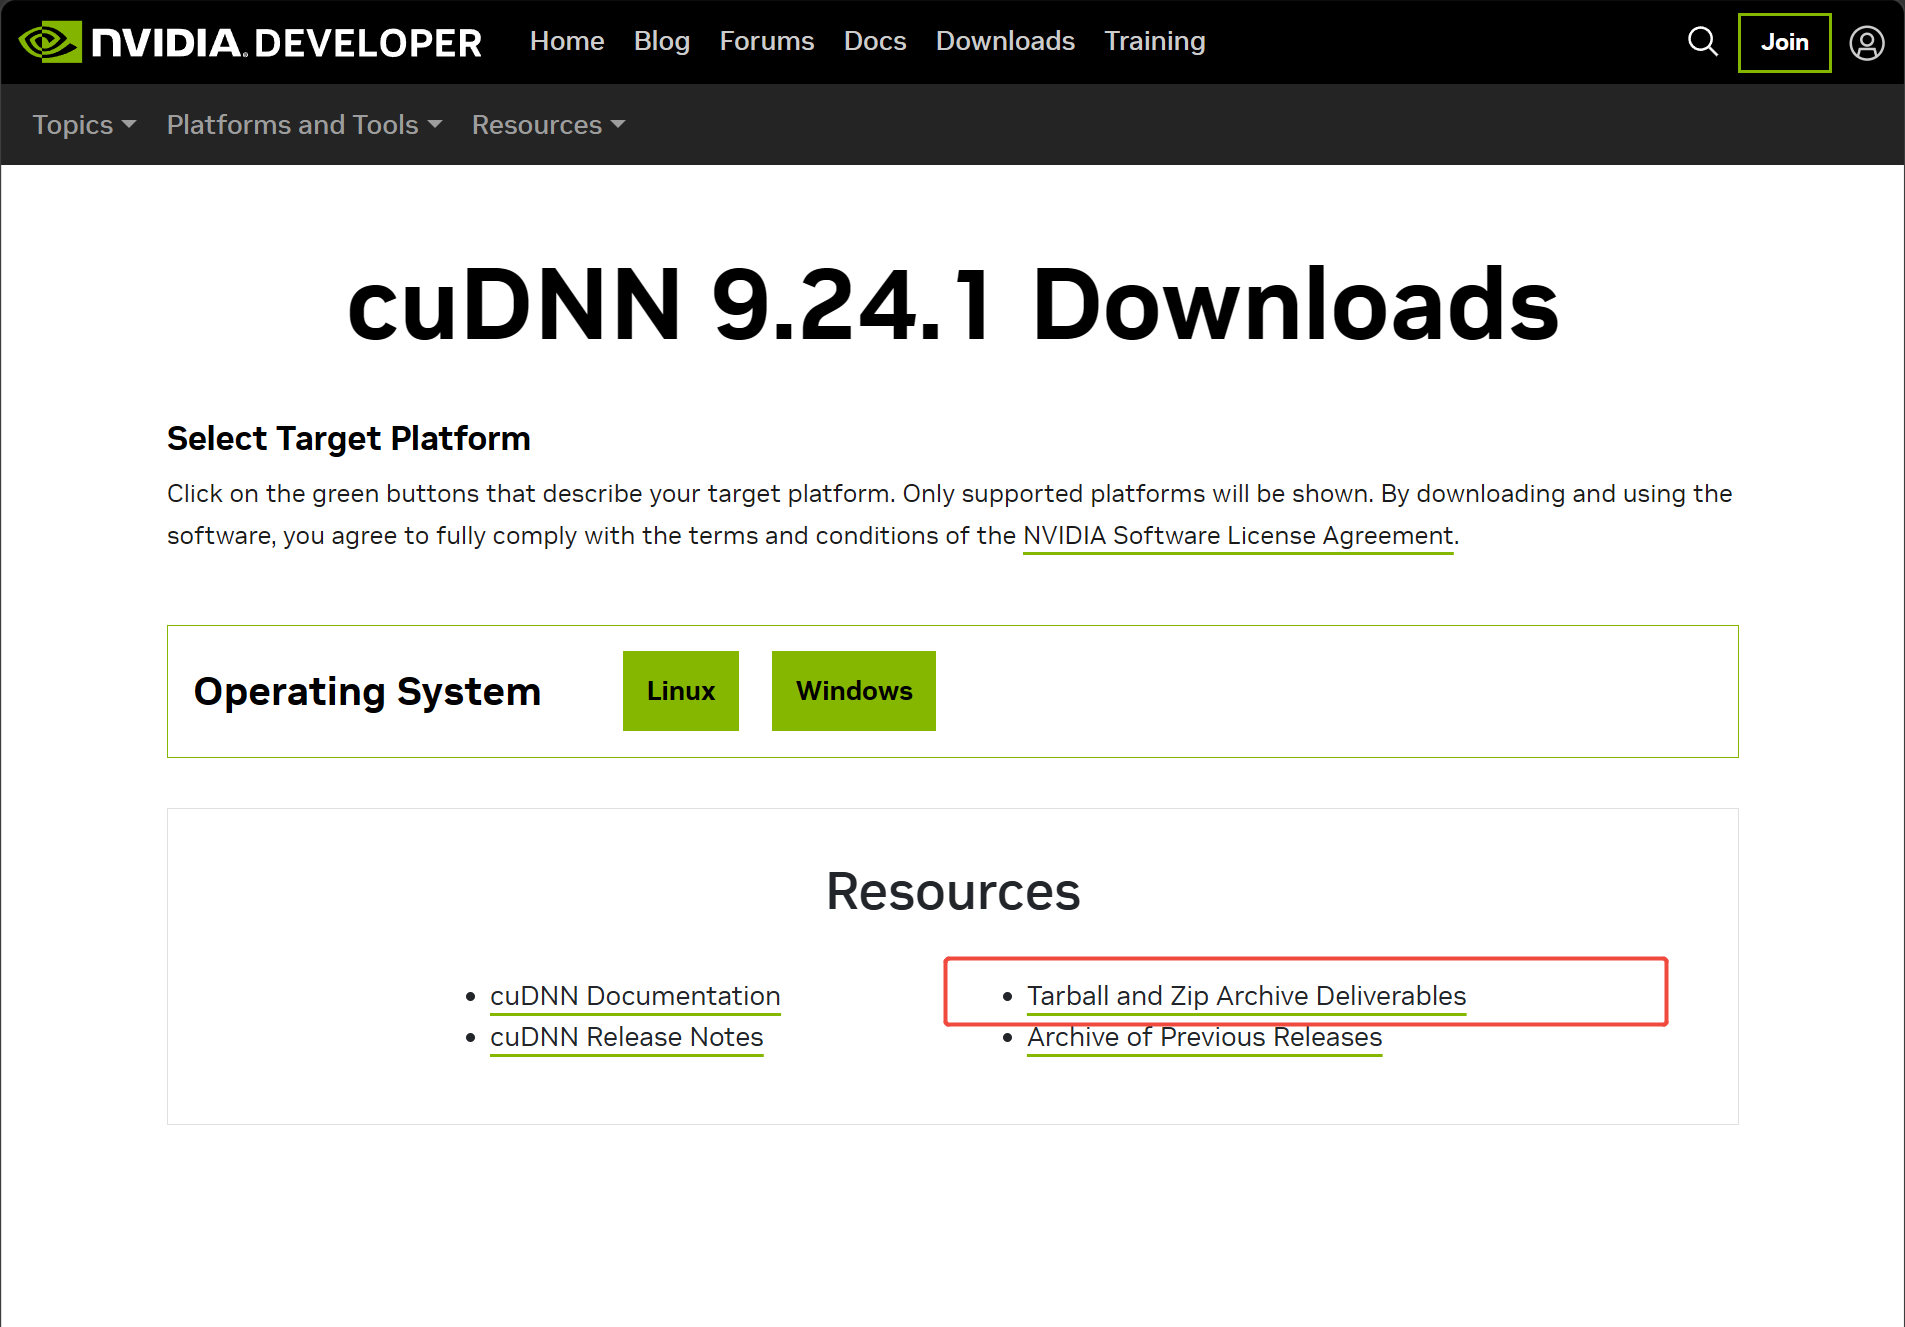Select Linux as the operating system
The width and height of the screenshot is (1905, 1327).
[x=681, y=691]
